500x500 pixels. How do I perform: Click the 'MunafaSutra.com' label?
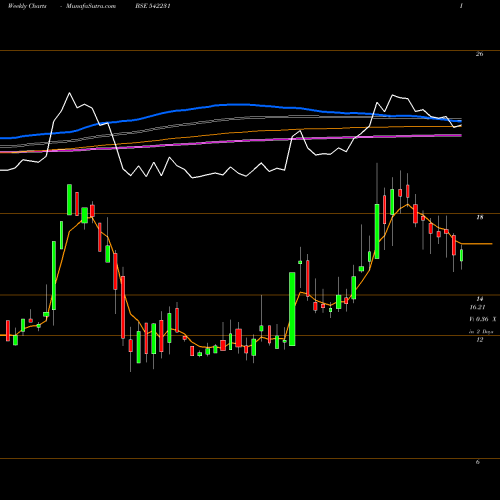(91, 6)
